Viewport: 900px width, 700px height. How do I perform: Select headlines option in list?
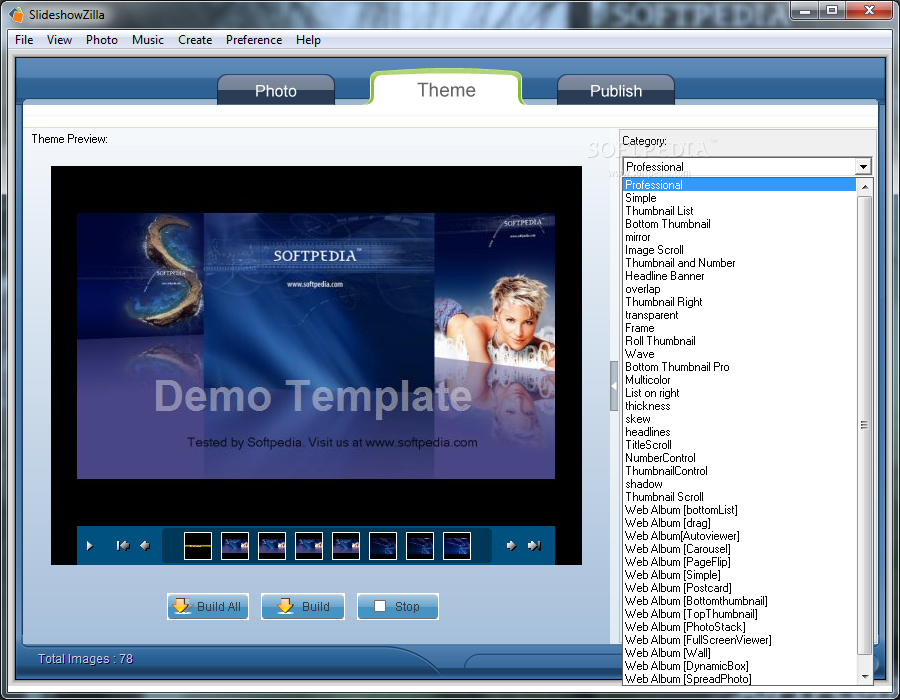pyautogui.click(x=739, y=432)
